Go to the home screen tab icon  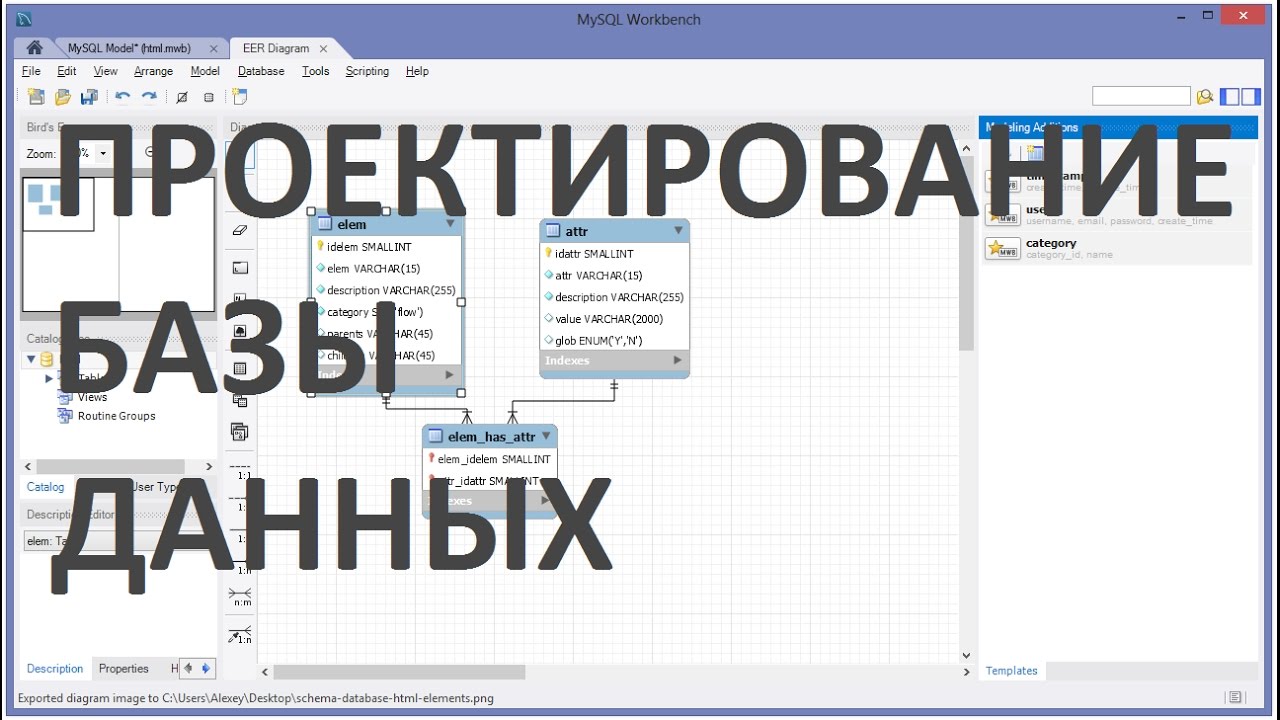pyautogui.click(x=35, y=48)
